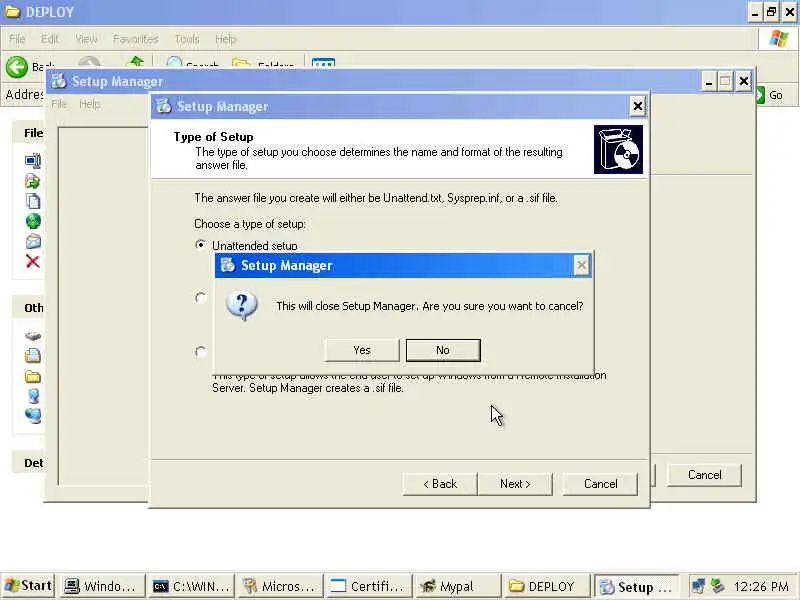Click the network places icon under Other Places
Viewport: 800px width, 600px height.
[x=33, y=416]
